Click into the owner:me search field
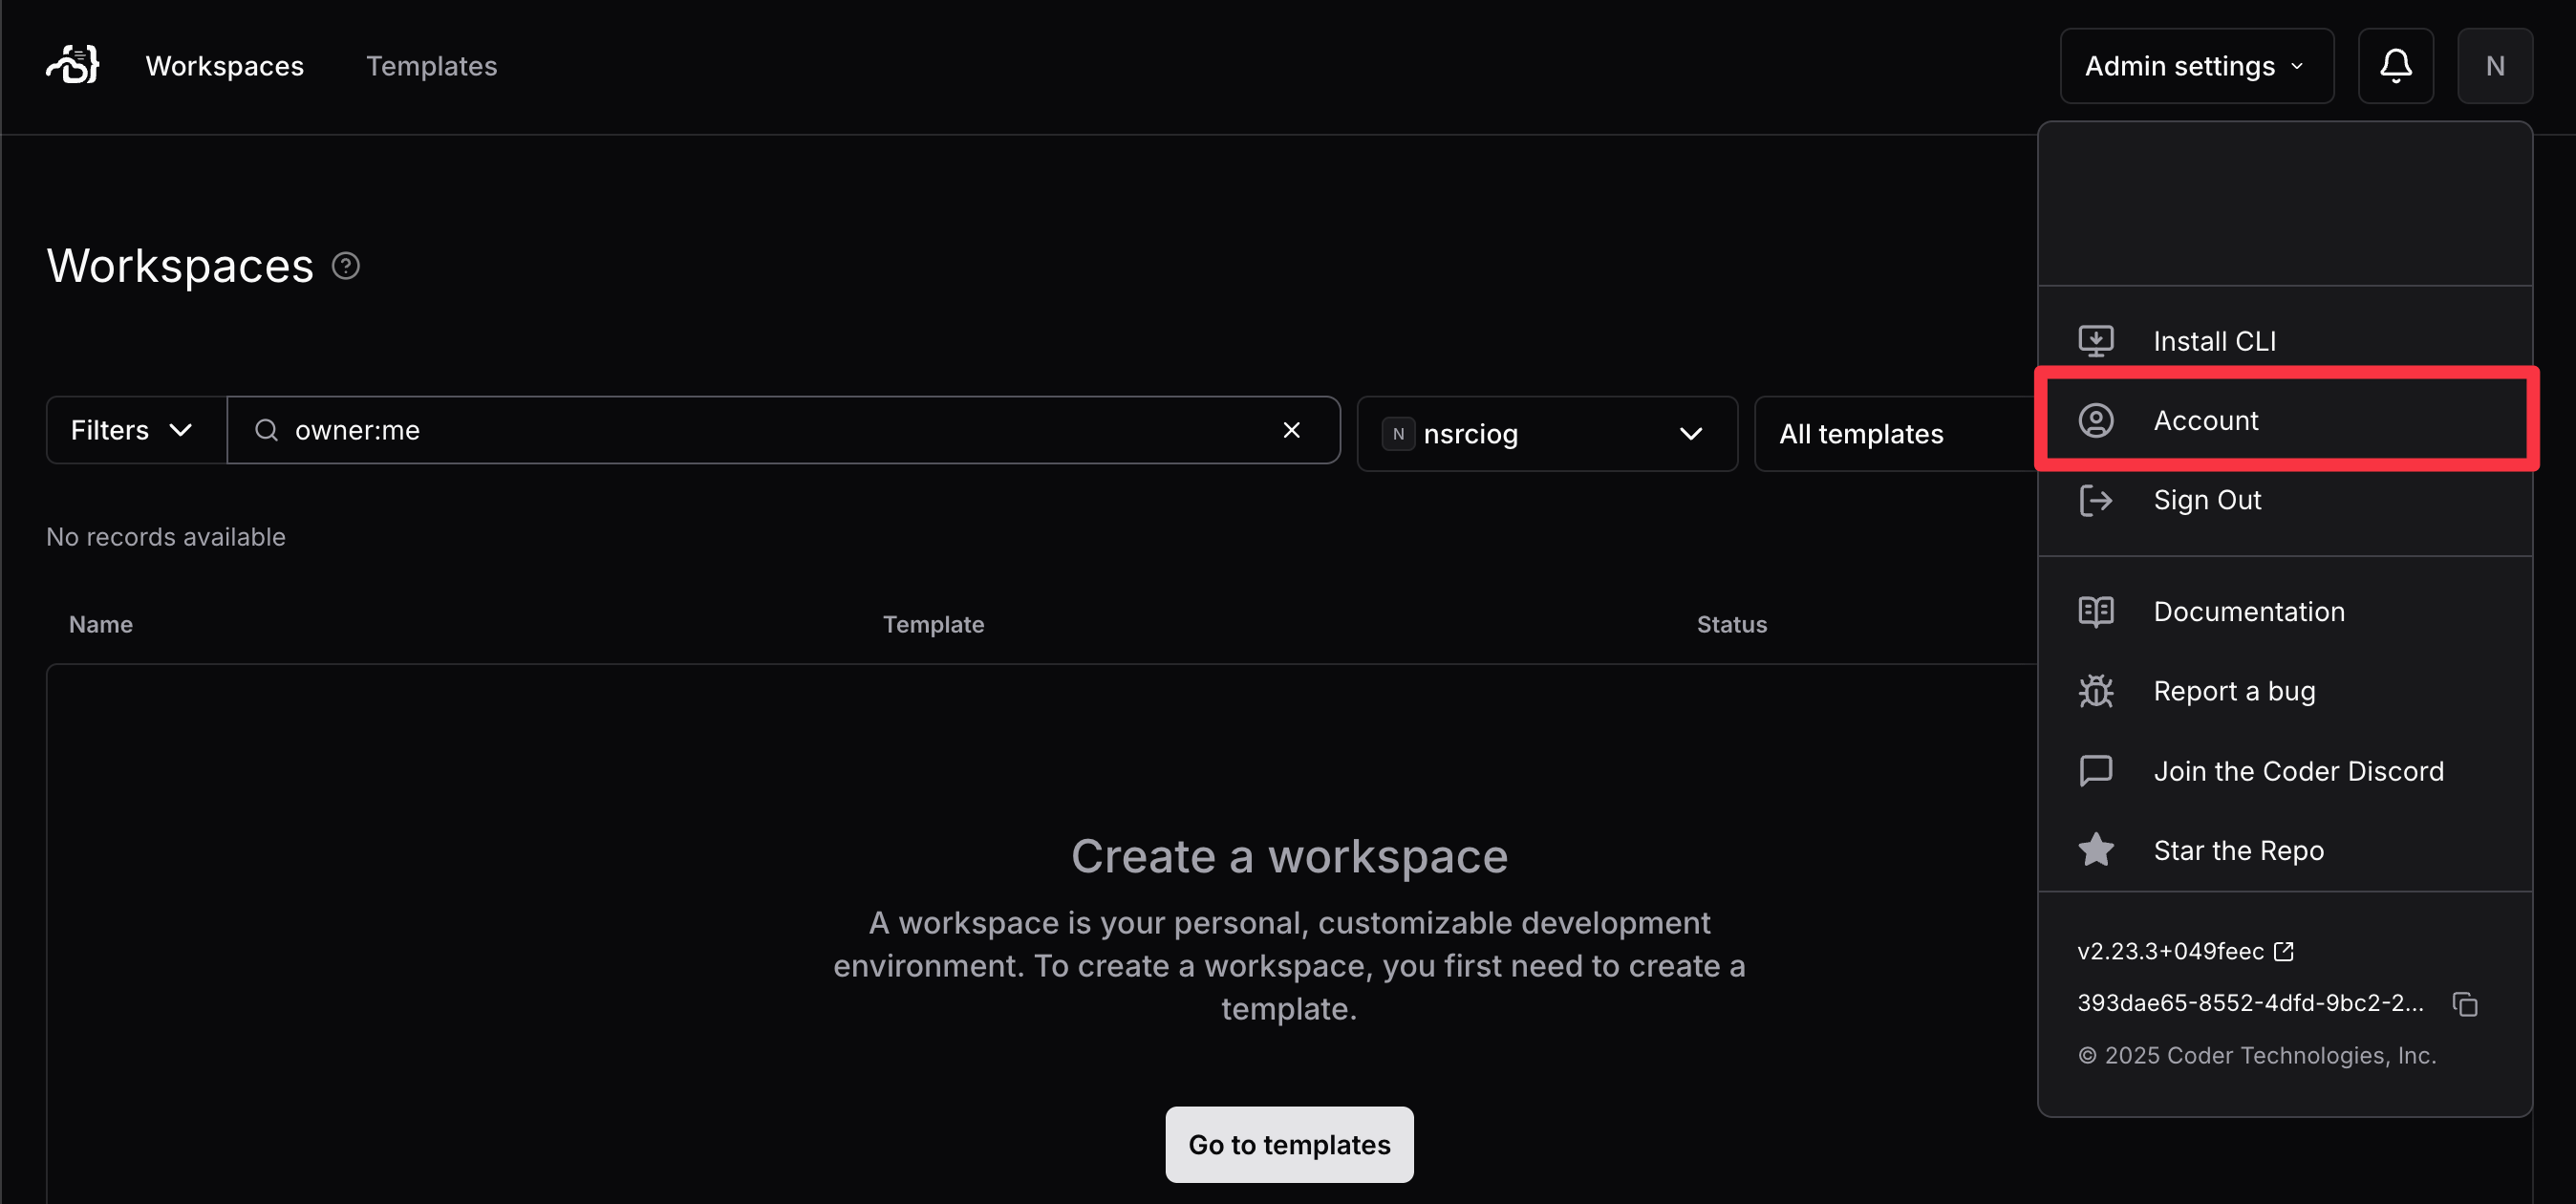Screen dimensions: 2576x1204 (x=760, y=430)
